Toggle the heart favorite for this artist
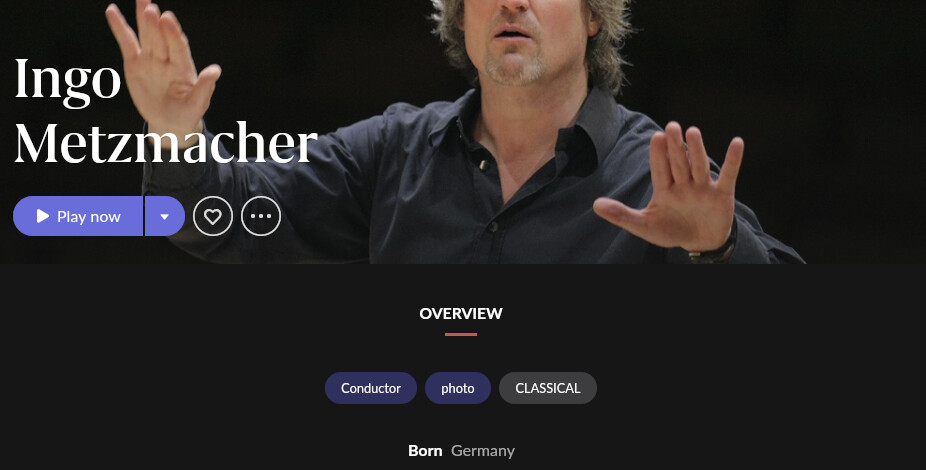 coord(213,216)
